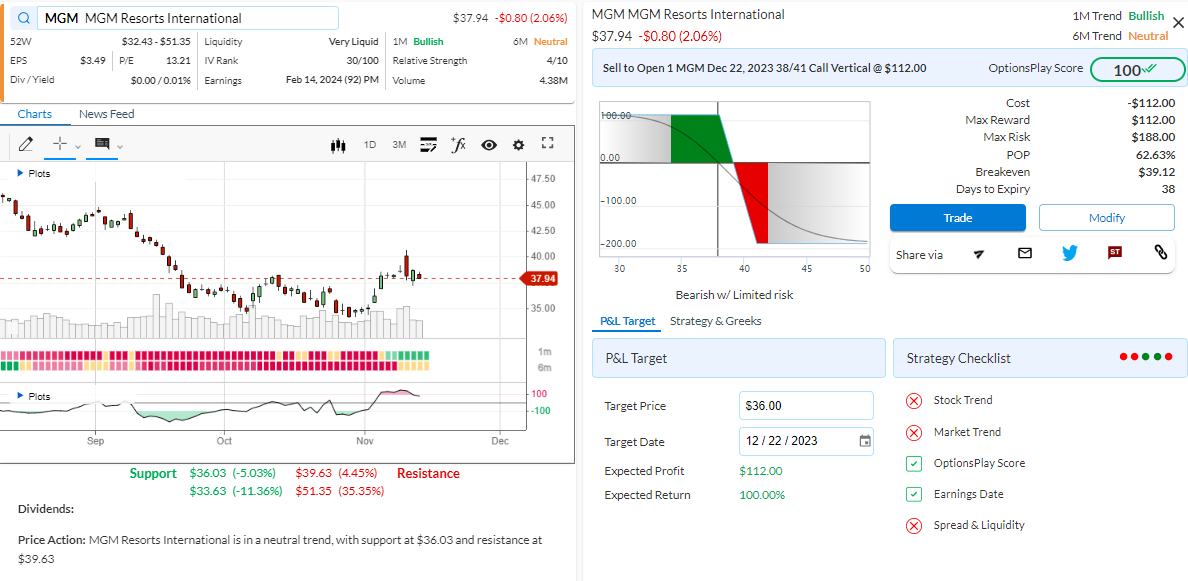Share via the paper plane send icon
The width and height of the screenshot is (1188, 581).
click(x=979, y=254)
